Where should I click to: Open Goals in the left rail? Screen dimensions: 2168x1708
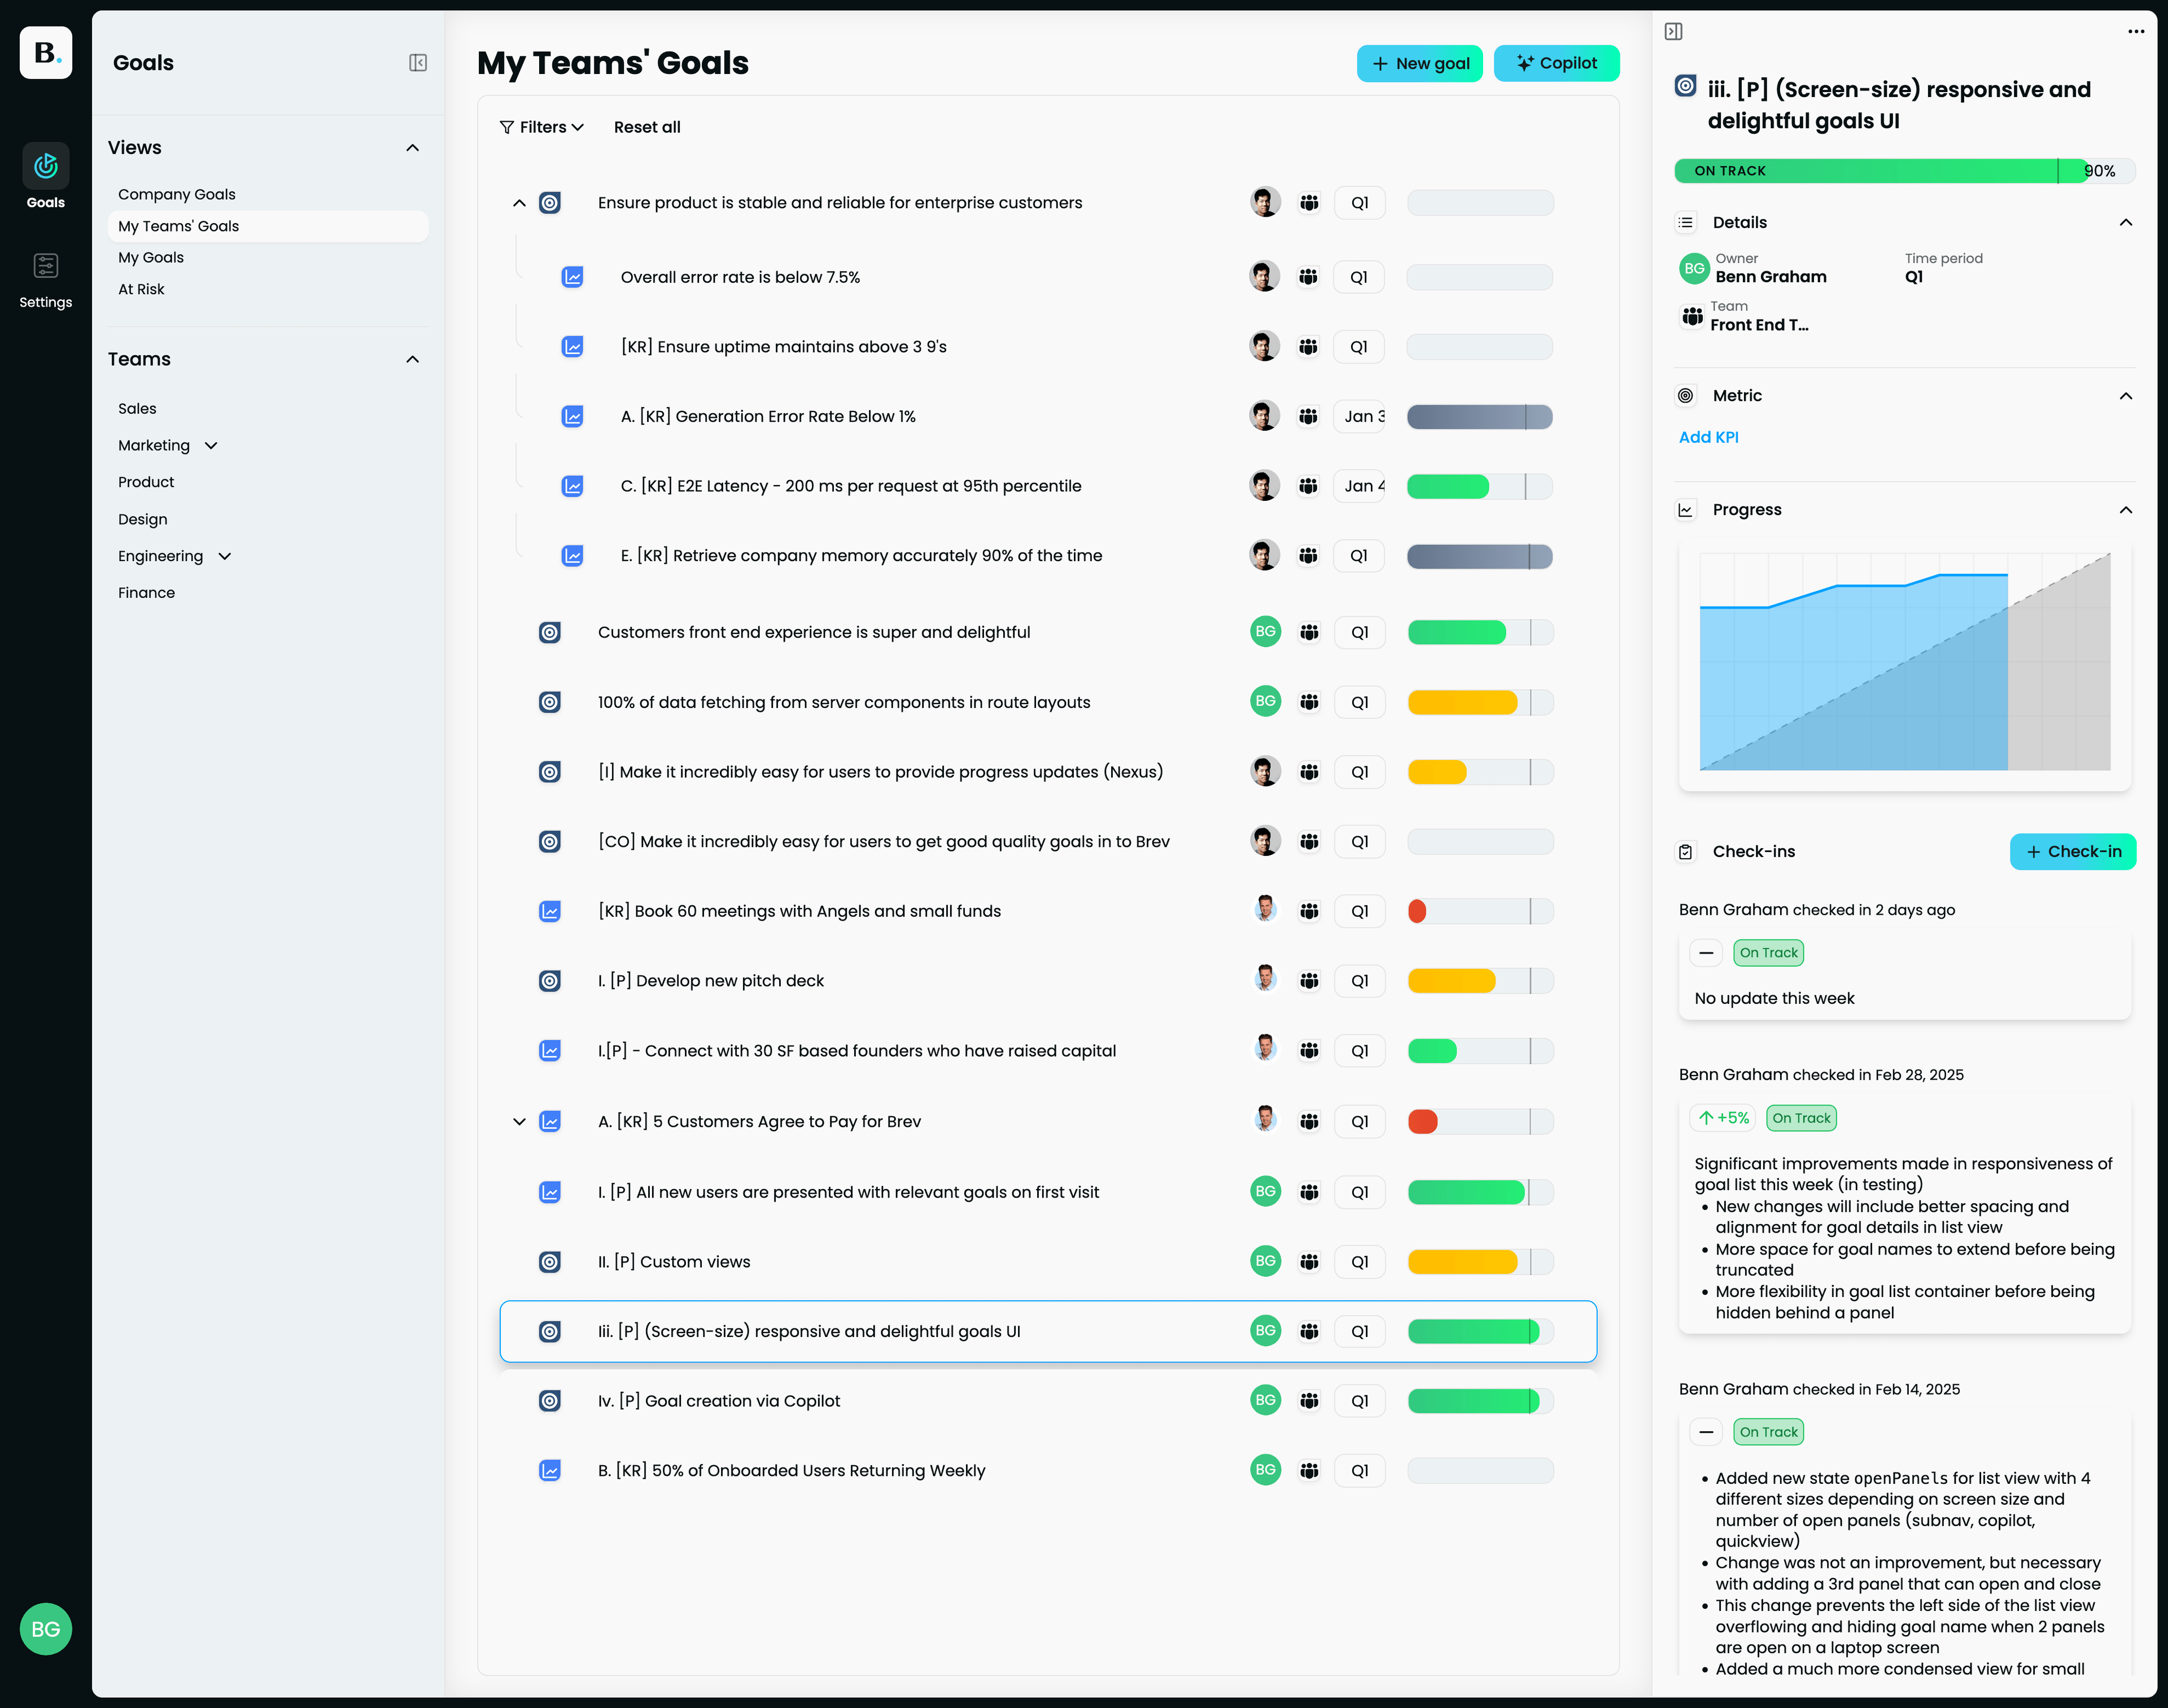coord(46,176)
